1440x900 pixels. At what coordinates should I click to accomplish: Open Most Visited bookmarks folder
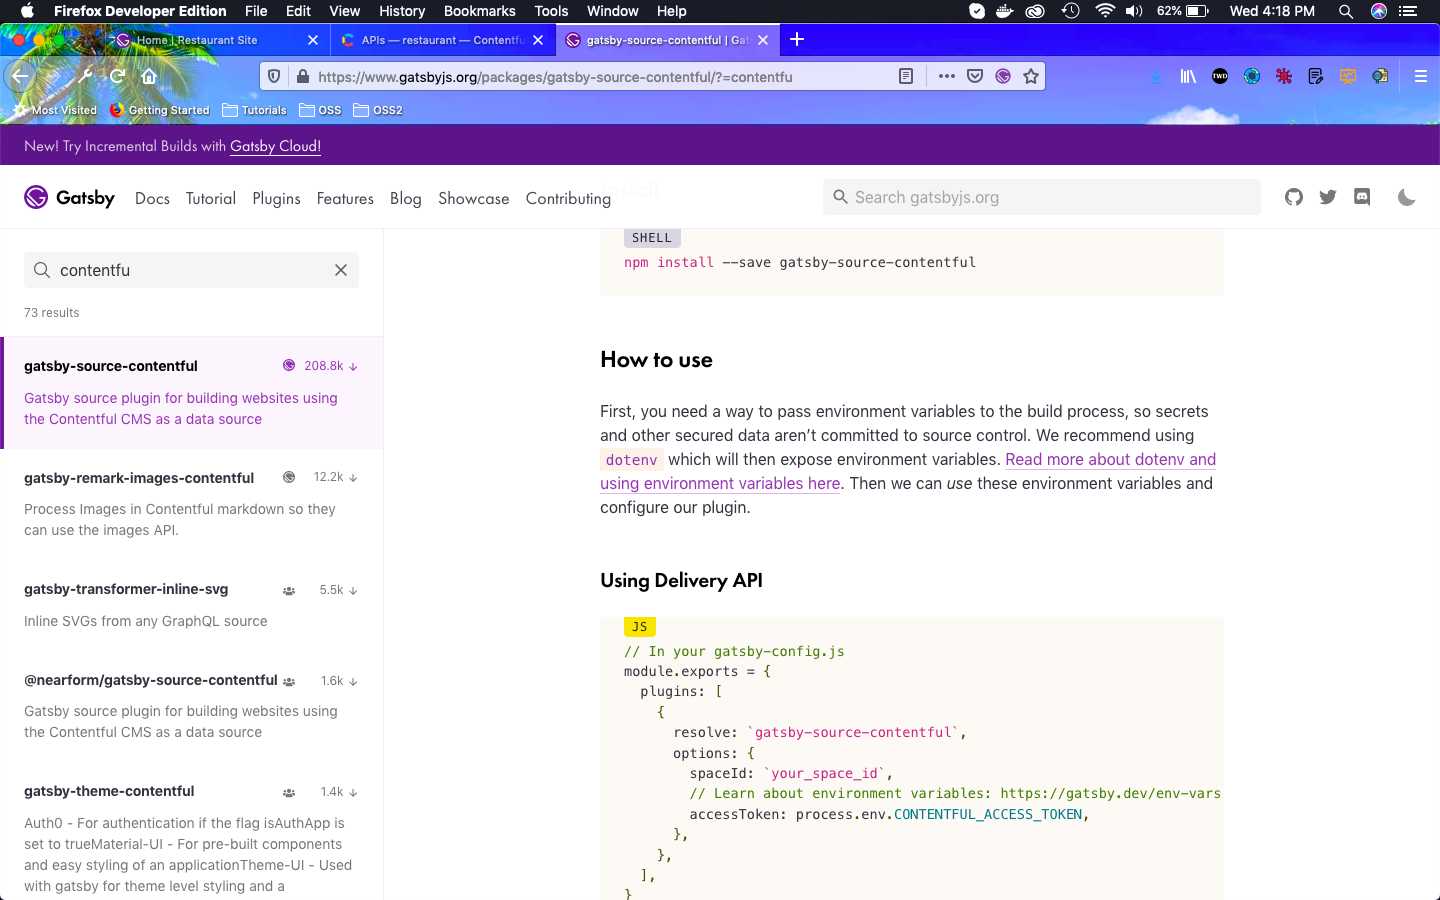pos(55,110)
